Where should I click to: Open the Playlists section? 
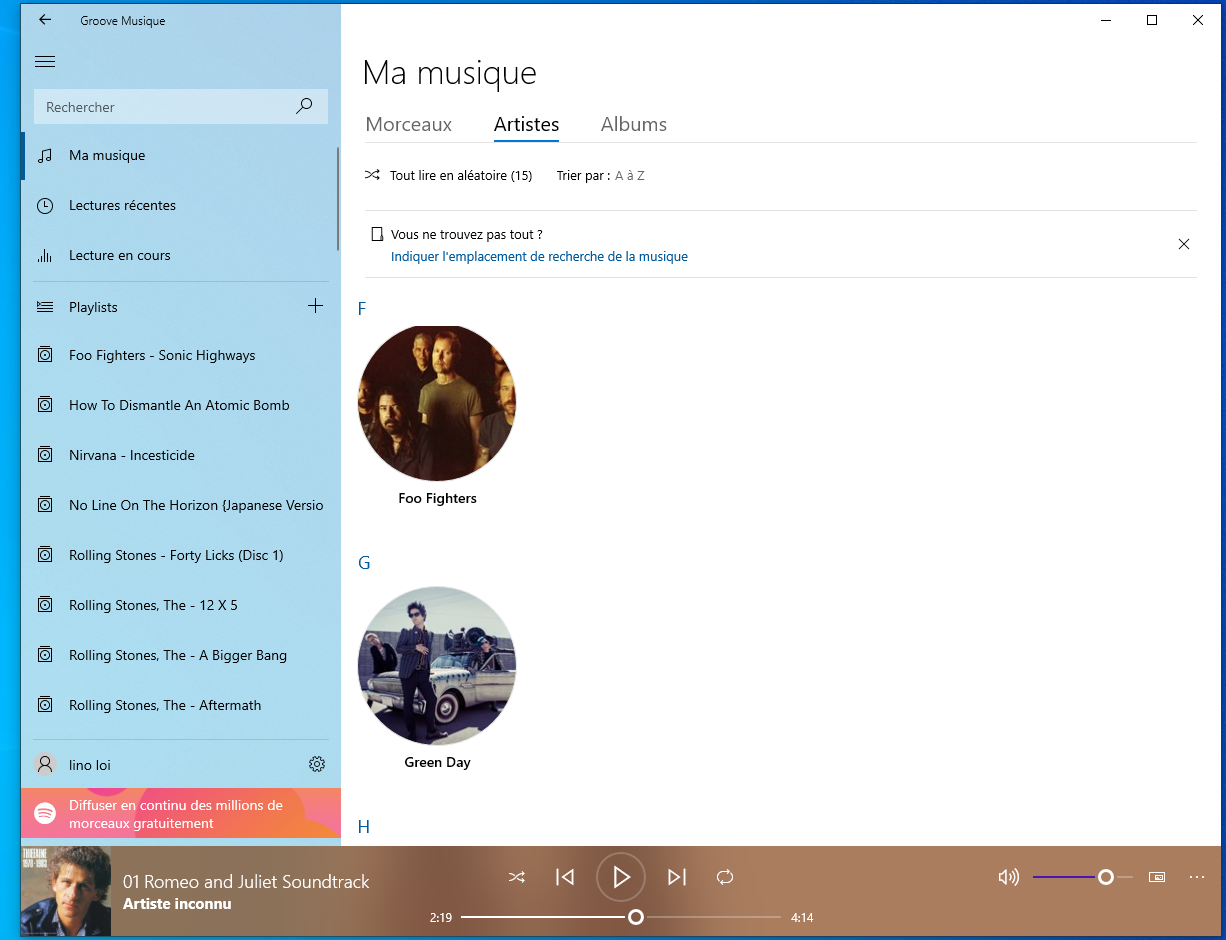click(160, 307)
